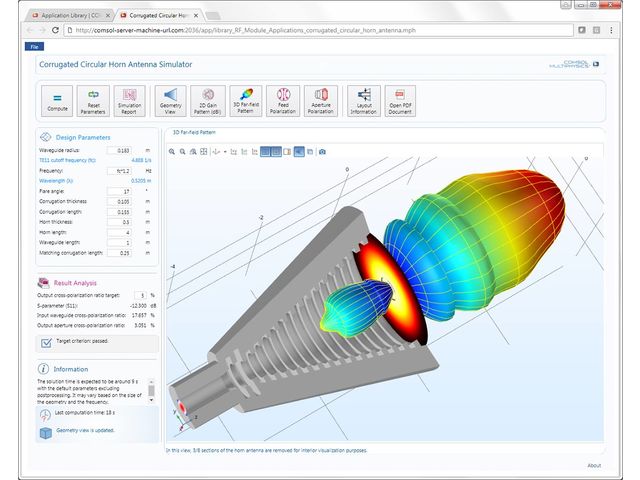
Task: Display the 2D Gain Pattern (dB)
Action: tap(208, 100)
